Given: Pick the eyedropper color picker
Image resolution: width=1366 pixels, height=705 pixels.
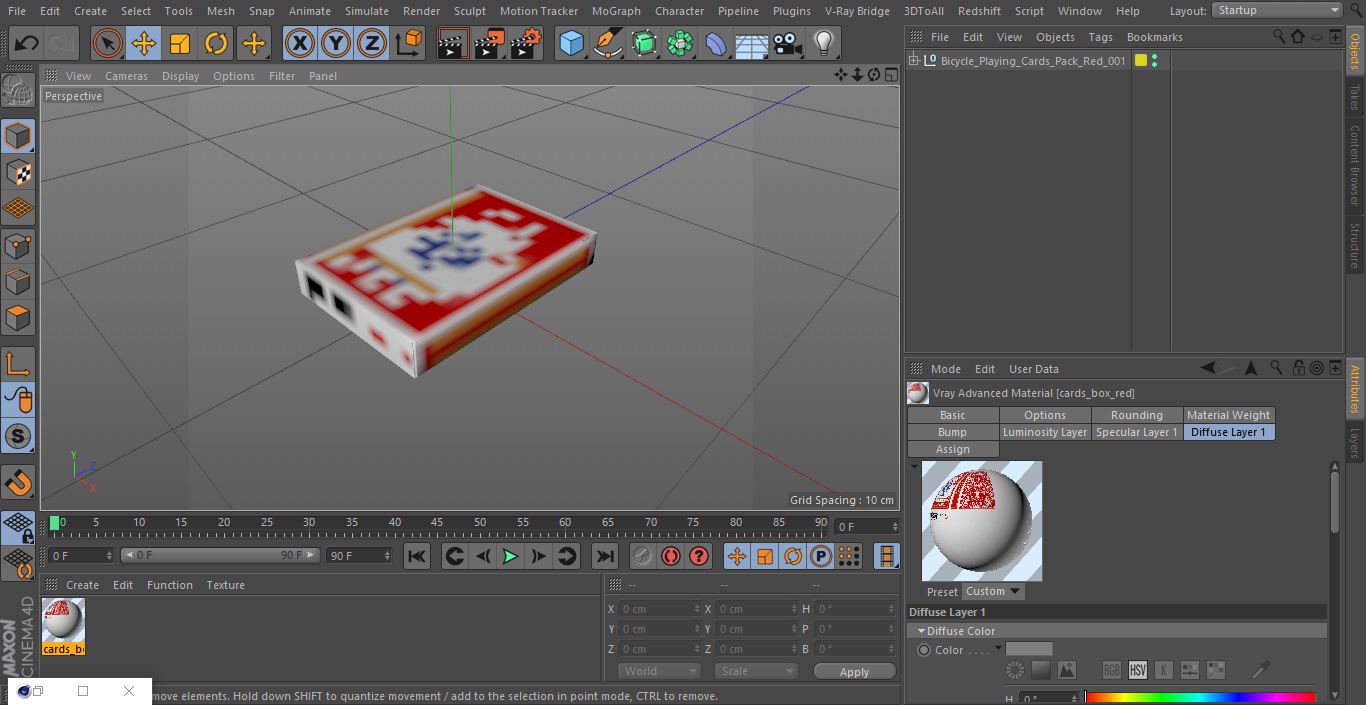Looking at the screenshot, I should (x=1262, y=669).
